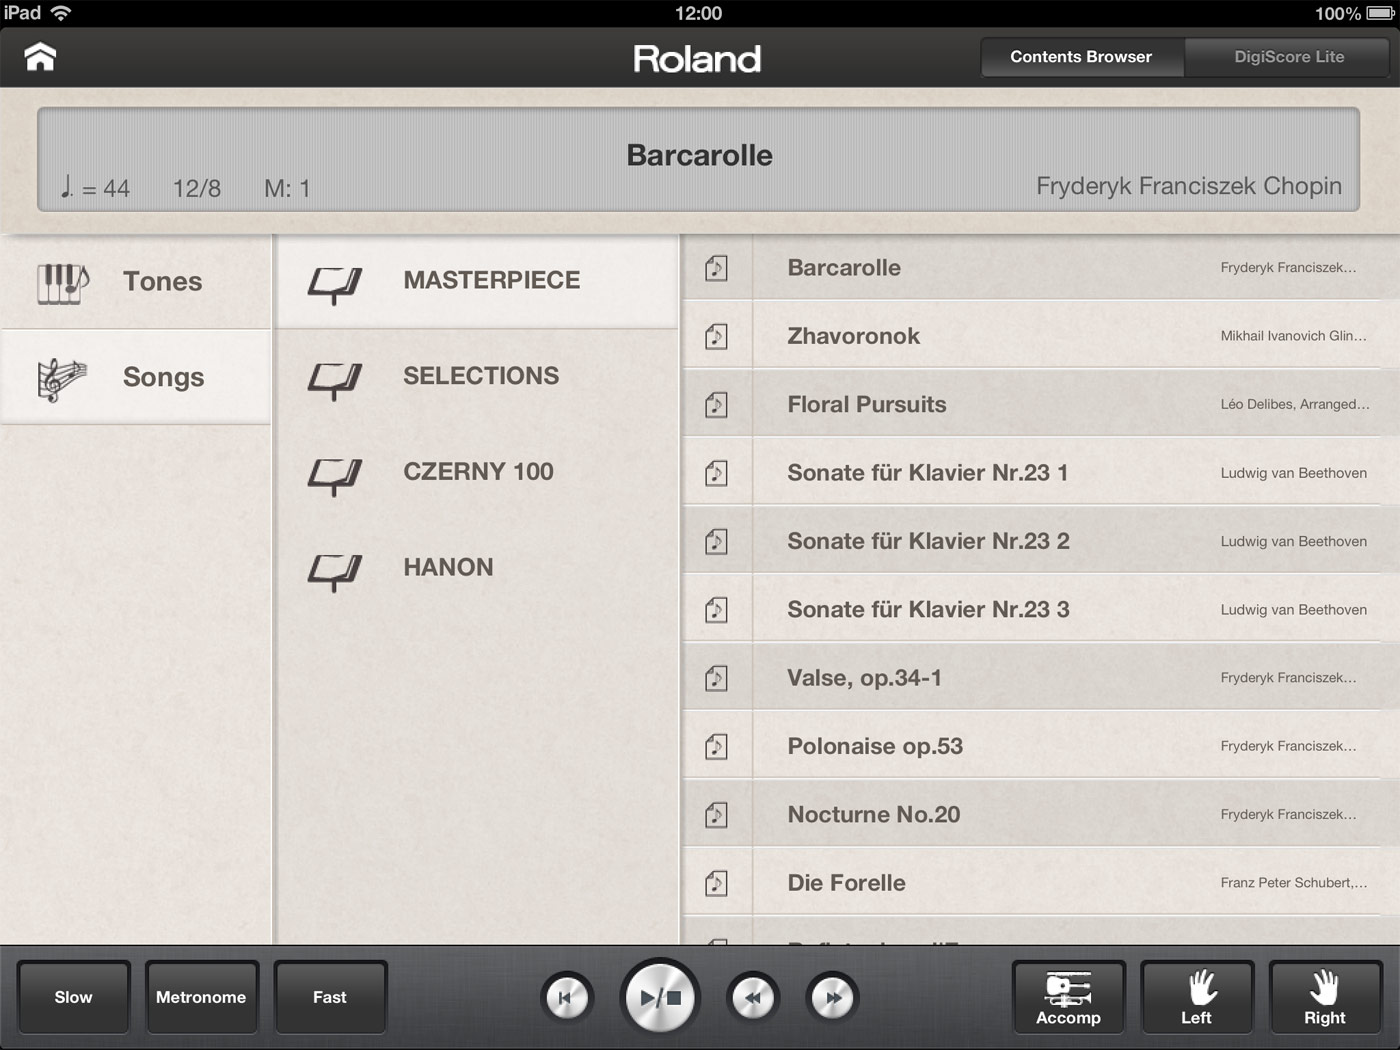Screen dimensions: 1400x1050
Task: Click Mikhail Ivanovich Glin… composer text
Action: [x=1293, y=336]
